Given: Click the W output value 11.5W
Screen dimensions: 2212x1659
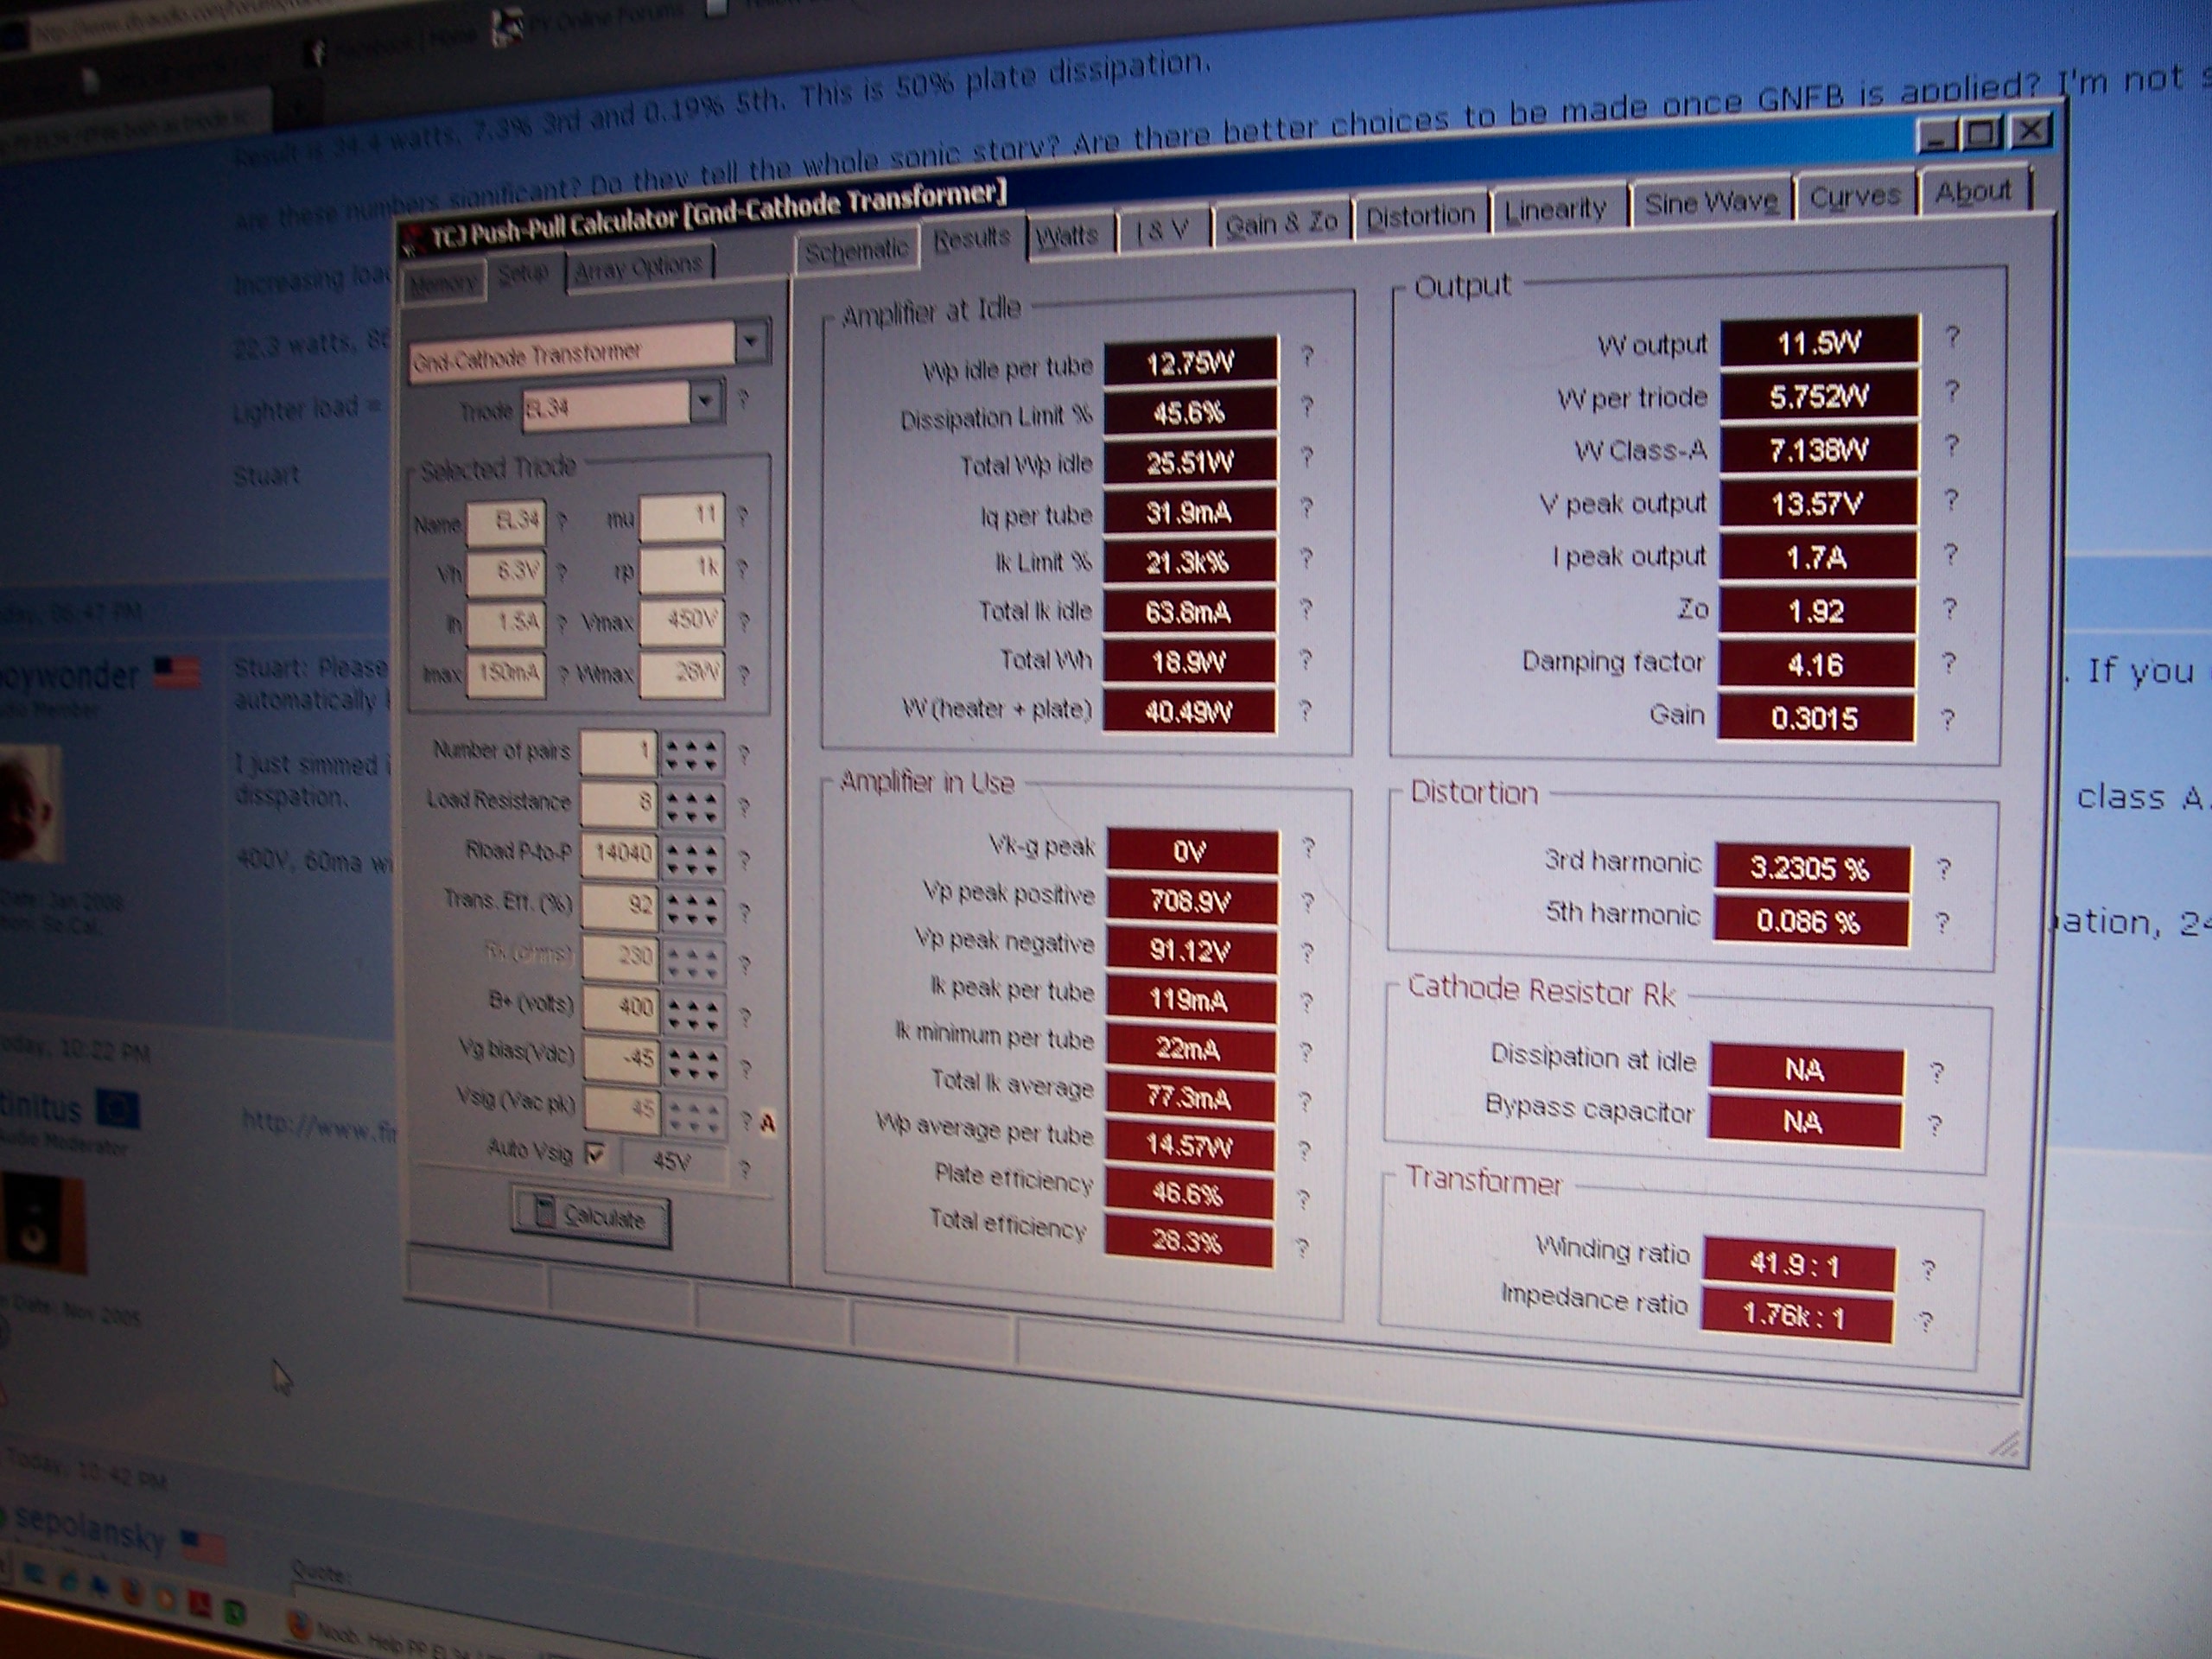Looking at the screenshot, I should point(1820,343).
